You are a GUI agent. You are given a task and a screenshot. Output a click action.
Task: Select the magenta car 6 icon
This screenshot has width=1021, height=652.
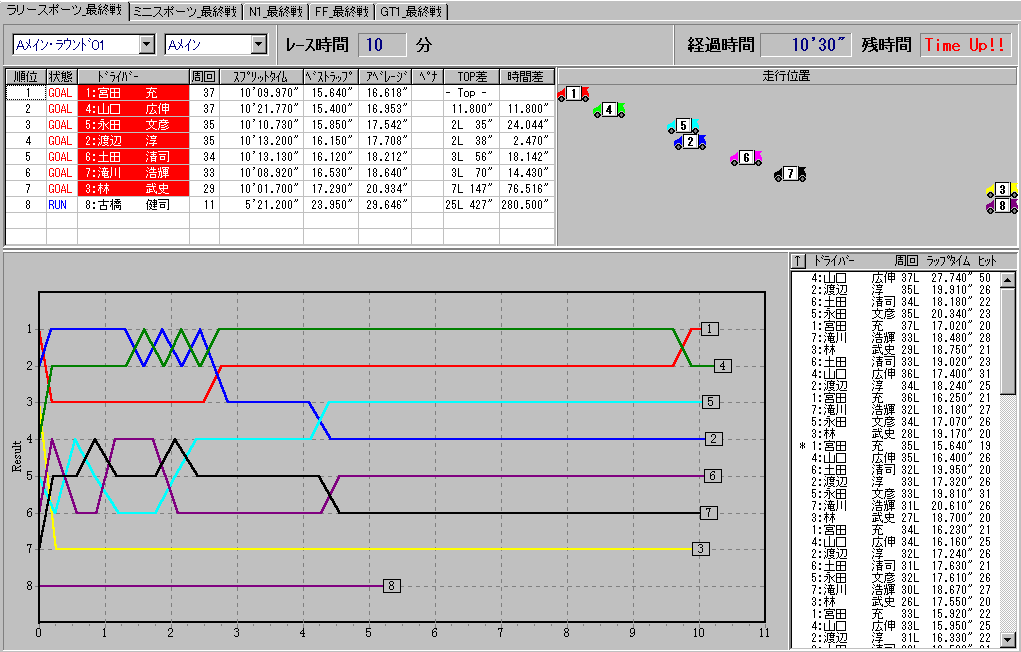tap(746, 158)
